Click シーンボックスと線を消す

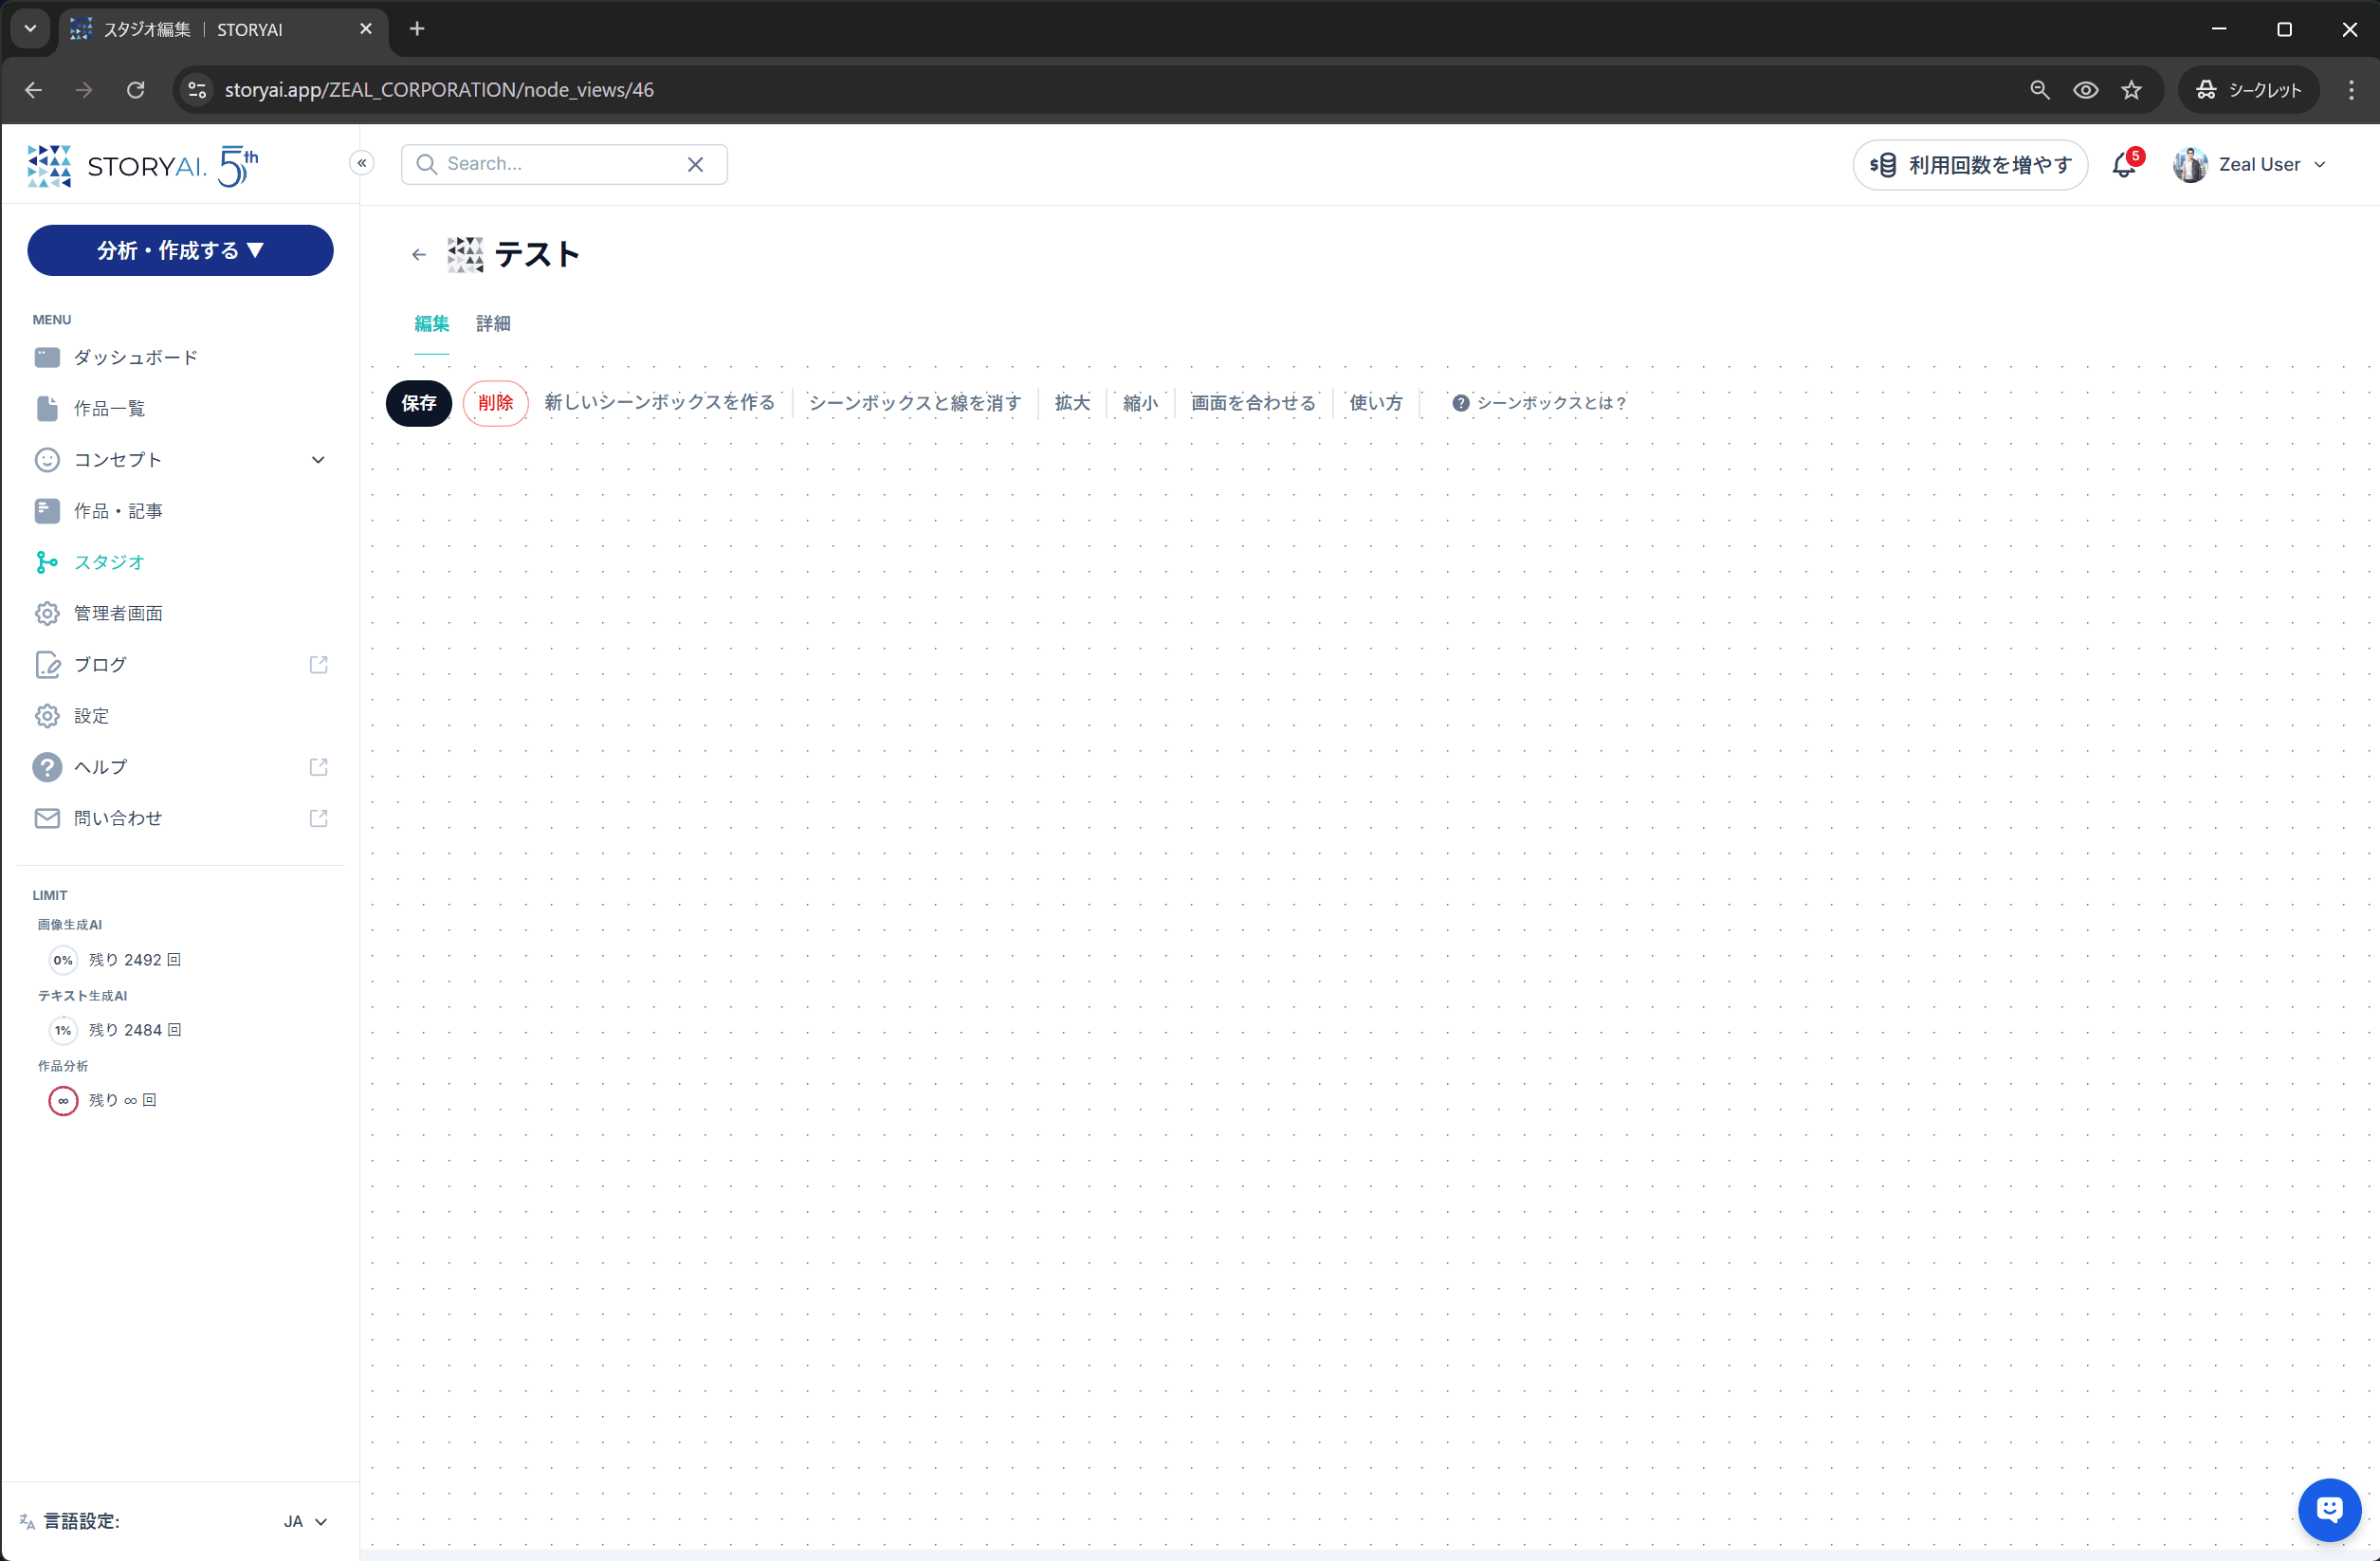[915, 403]
